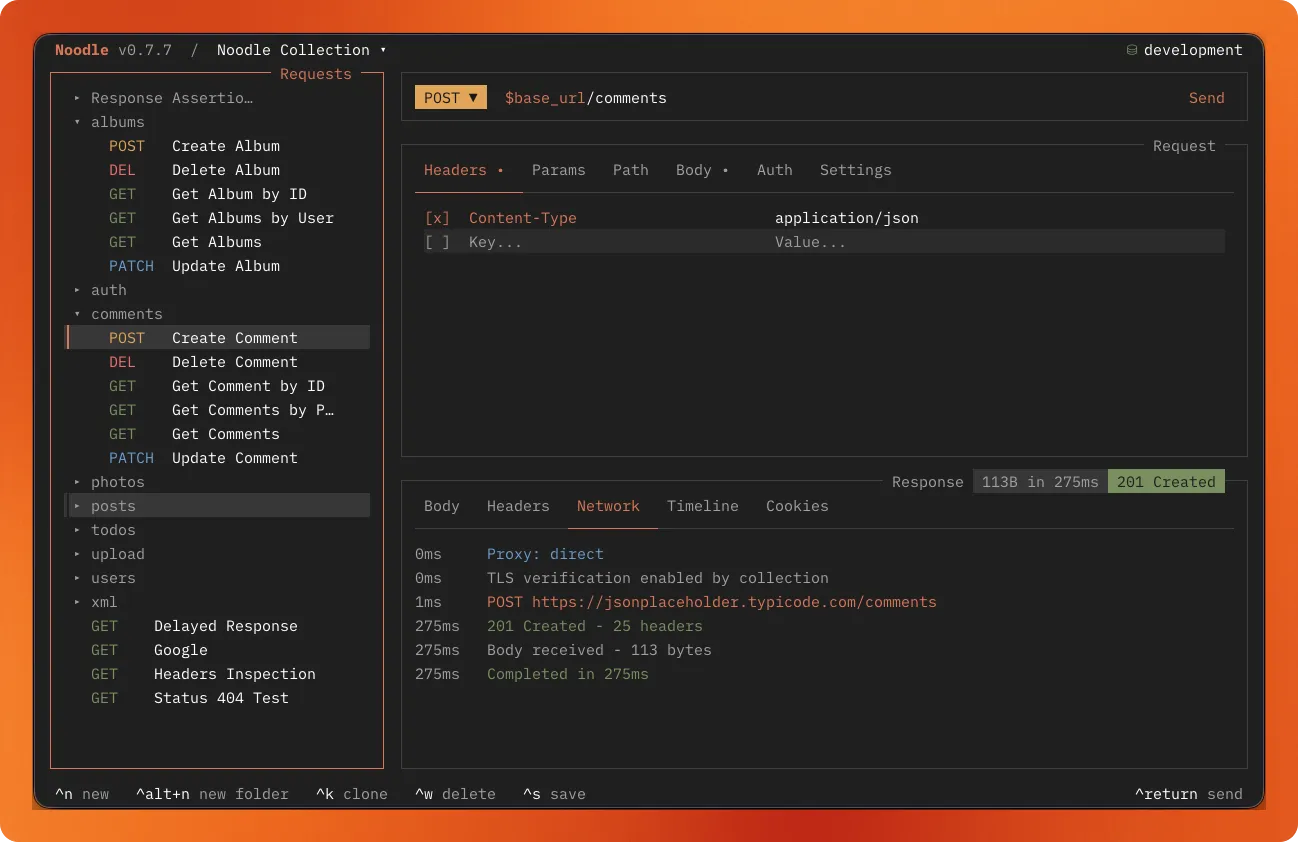This screenshot has width=1298, height=842.
Task: Select the Network response tab
Action: (x=608, y=506)
